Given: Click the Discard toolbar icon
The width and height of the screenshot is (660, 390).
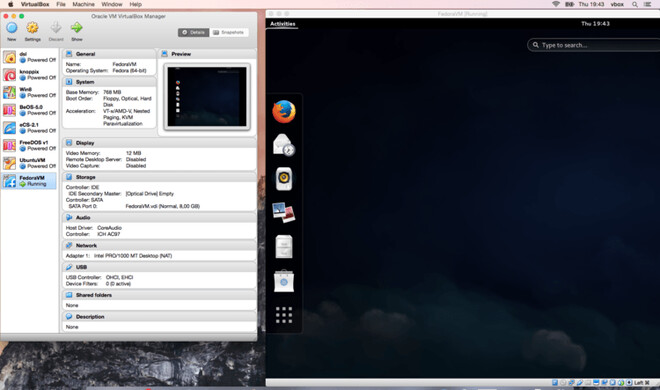Looking at the screenshot, I should click(x=56, y=28).
